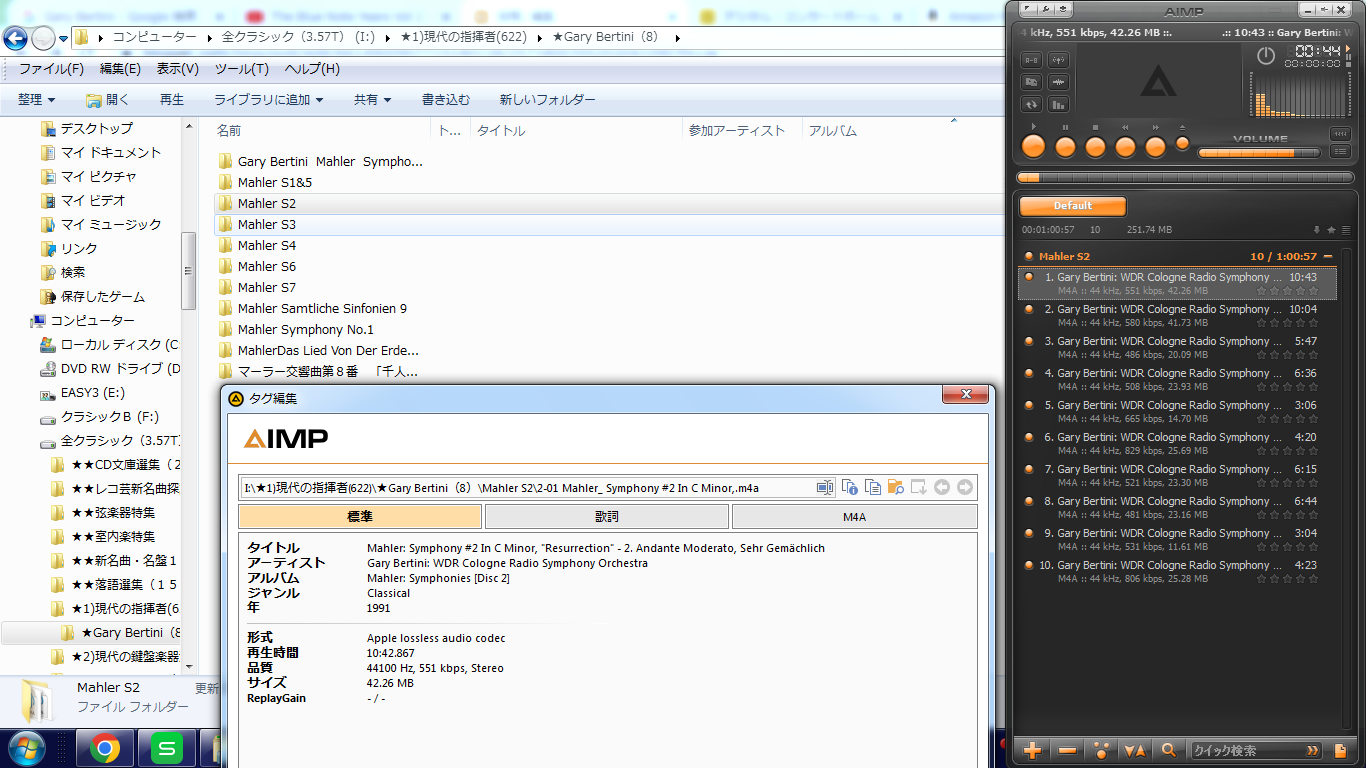
Task: Click the playlist down arrow icon
Action: 1317,230
